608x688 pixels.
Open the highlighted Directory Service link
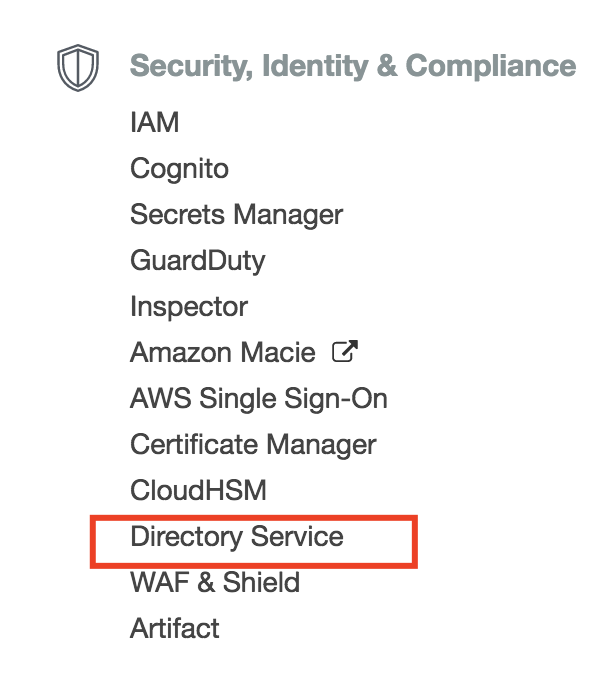tap(236, 537)
